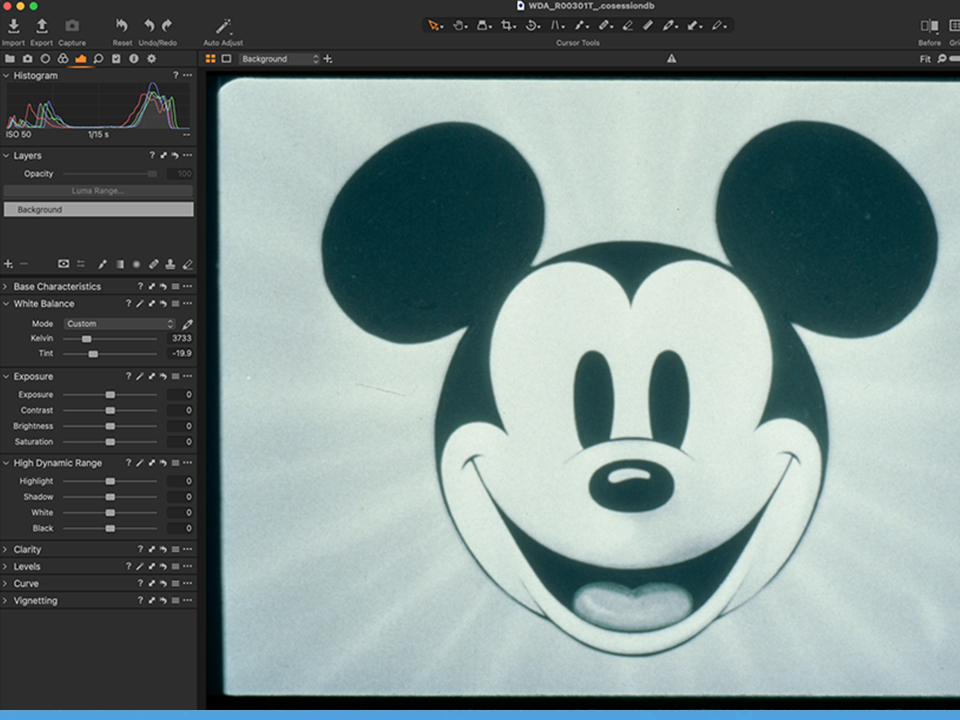The image size is (960, 720).
Task: Click the Capture camera icon
Action: coord(72,26)
